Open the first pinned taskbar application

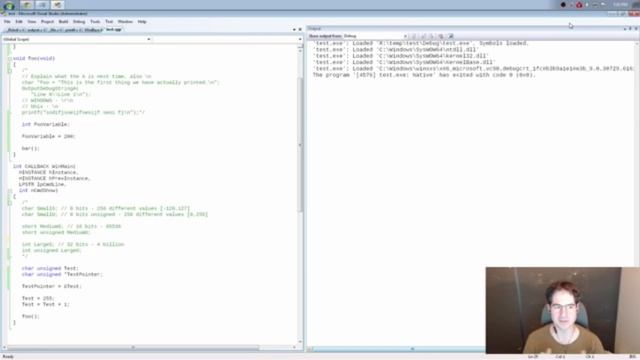coord(27,5)
